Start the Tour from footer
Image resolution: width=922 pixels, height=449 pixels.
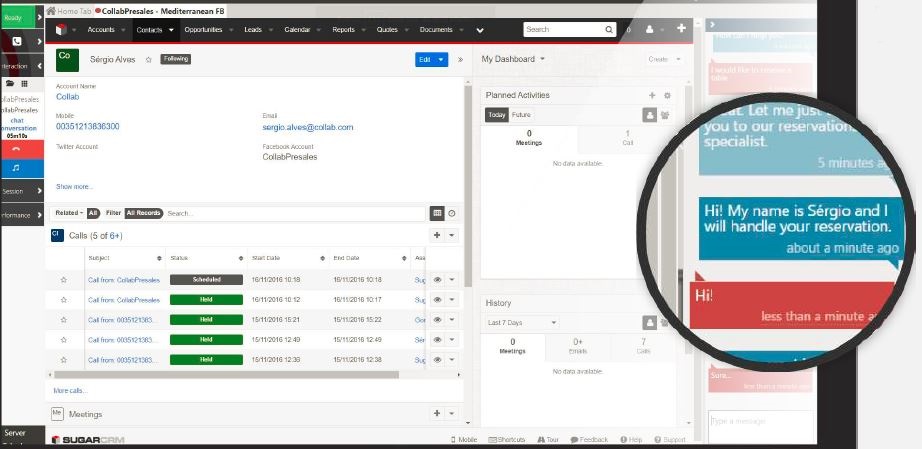[x=548, y=440]
